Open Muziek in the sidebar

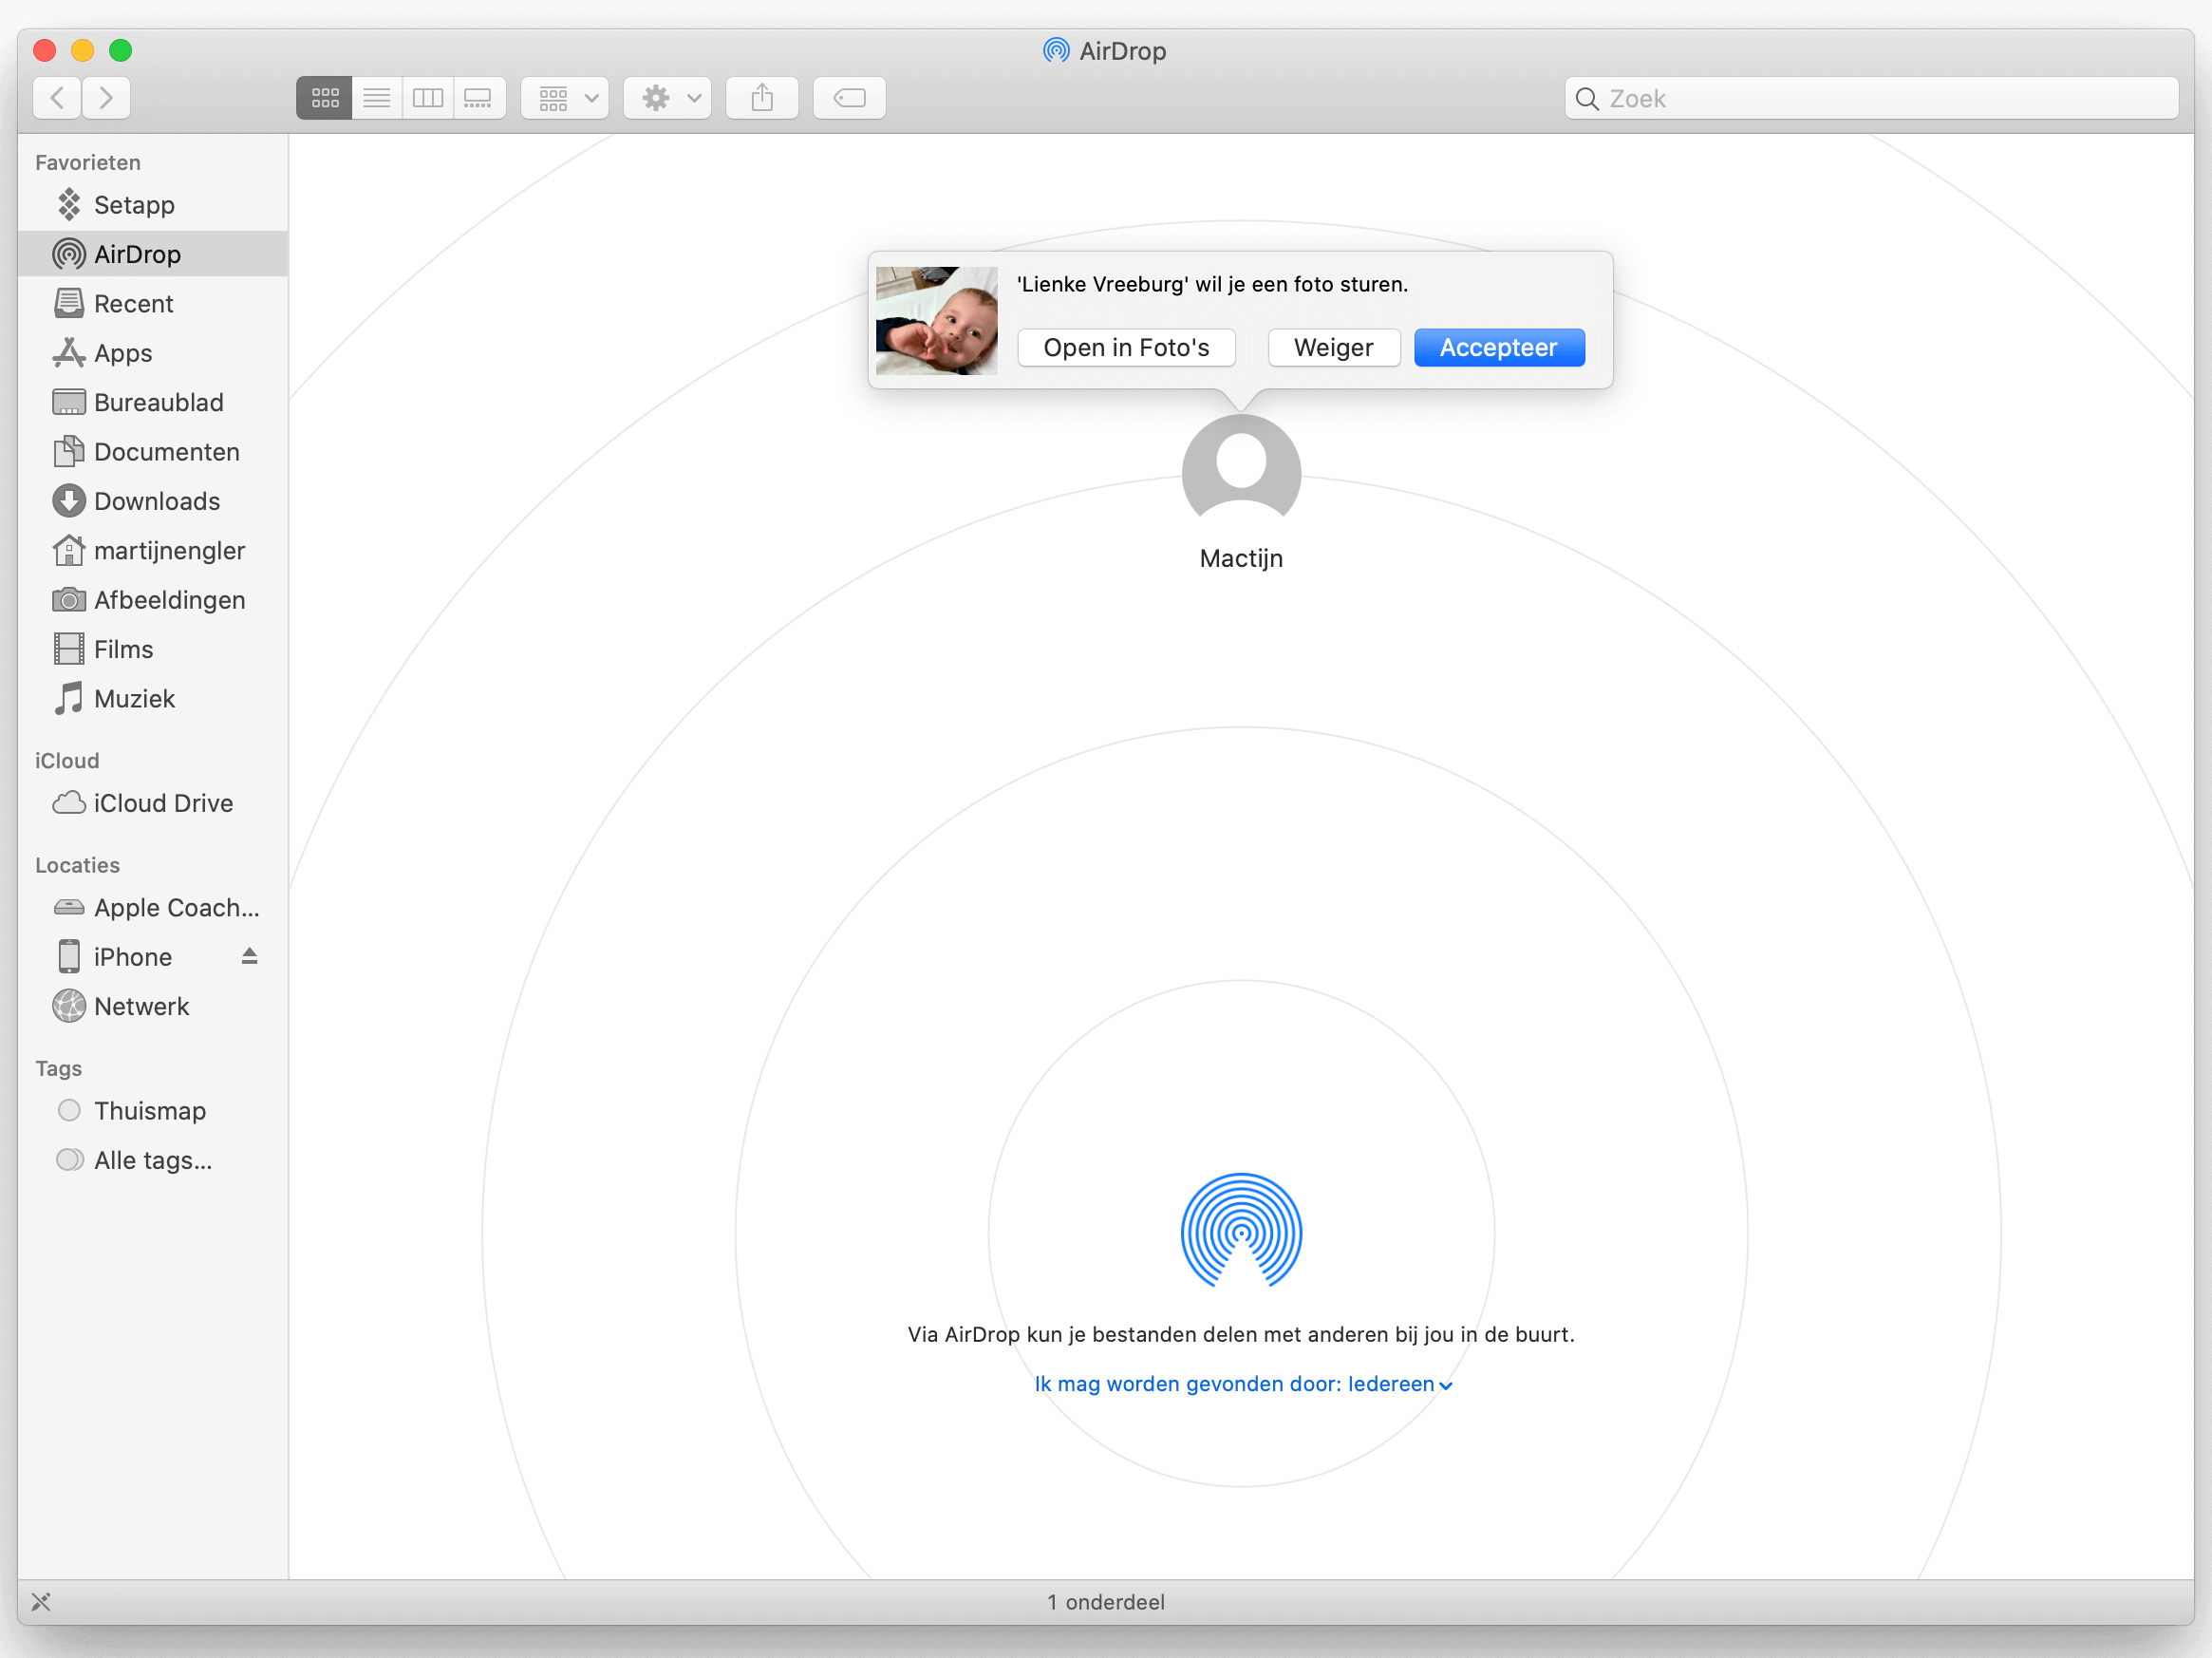tap(153, 699)
